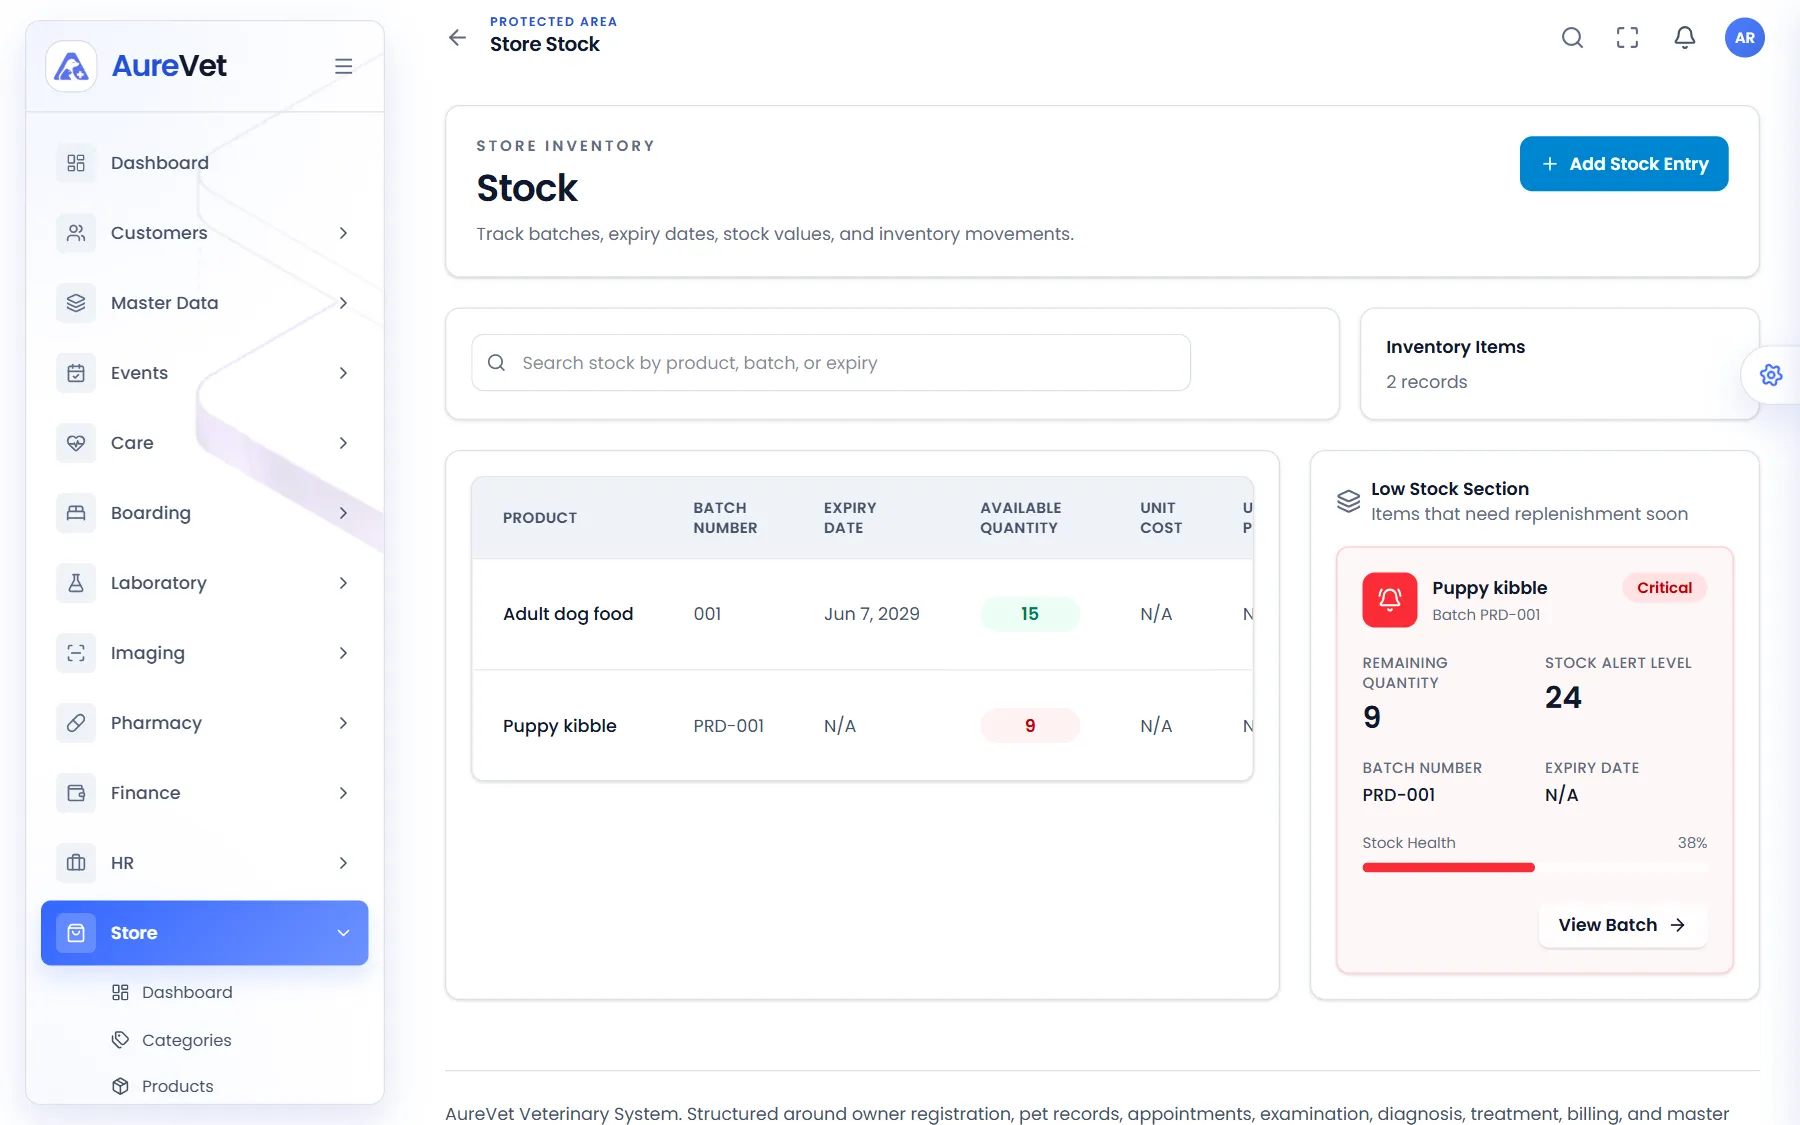Toggle fullscreen mode icon
The height and width of the screenshot is (1125, 1800).
1628,38
